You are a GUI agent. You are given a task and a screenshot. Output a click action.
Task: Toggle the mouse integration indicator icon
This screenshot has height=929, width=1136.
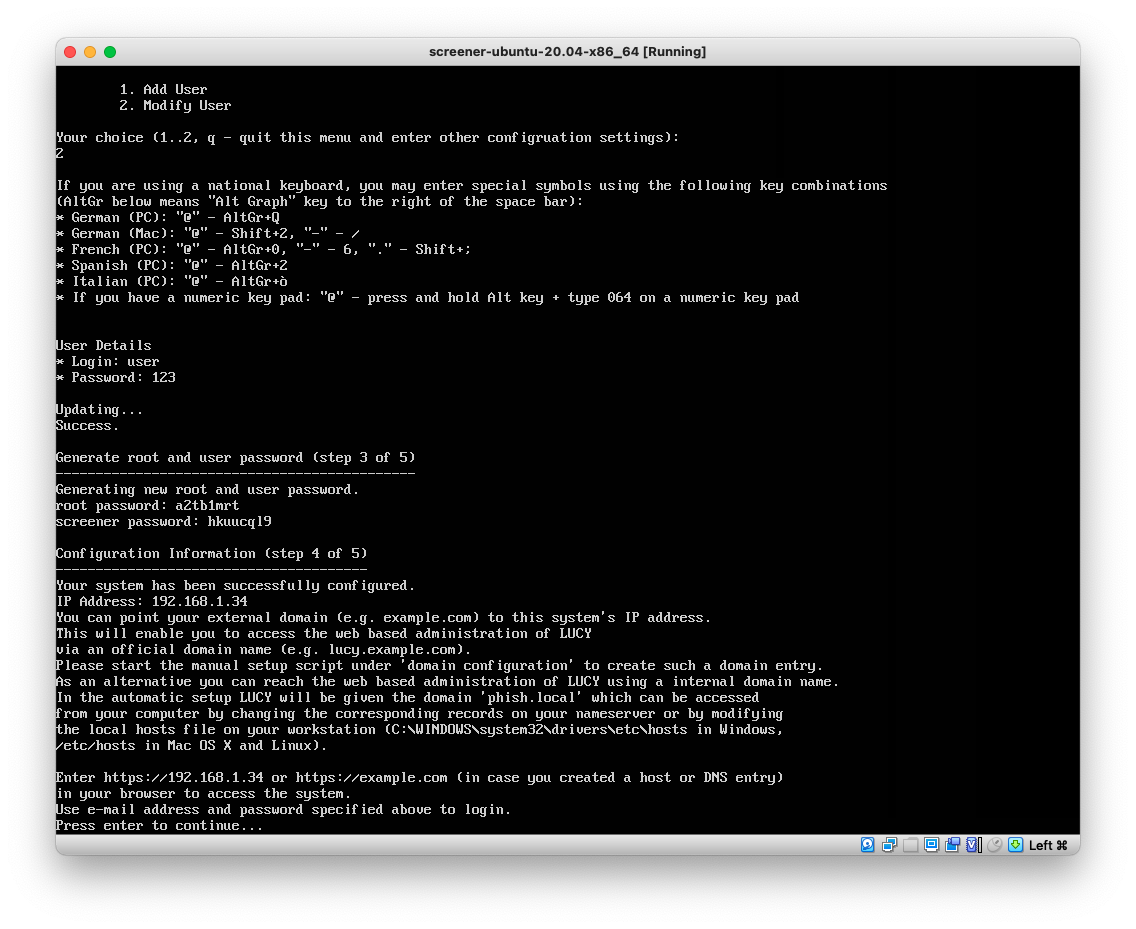click(994, 845)
